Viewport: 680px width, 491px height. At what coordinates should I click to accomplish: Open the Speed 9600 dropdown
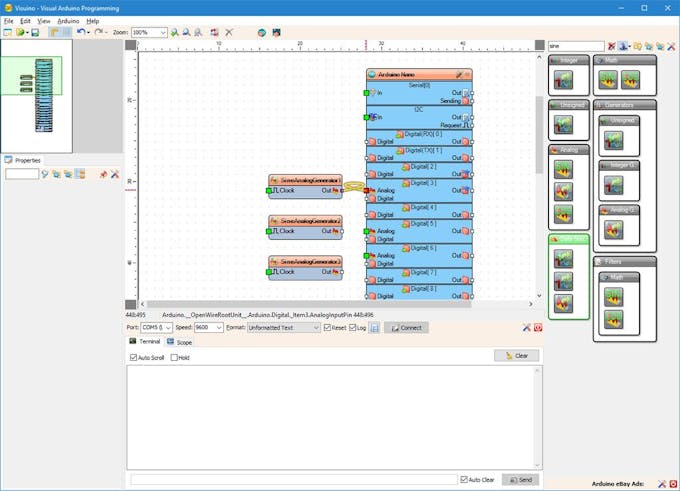209,327
